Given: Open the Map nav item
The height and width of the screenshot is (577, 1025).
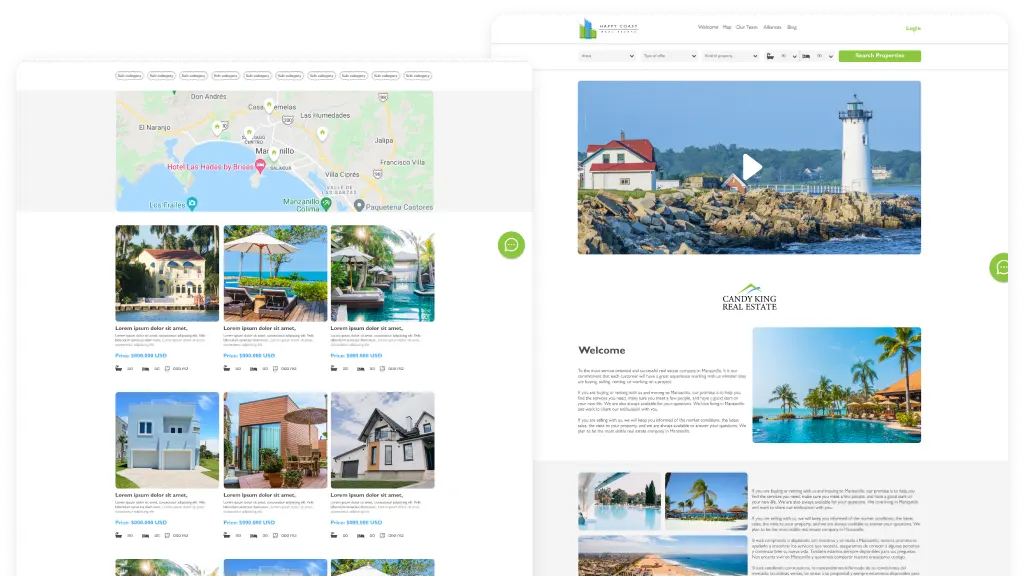Looking at the screenshot, I should point(727,27).
